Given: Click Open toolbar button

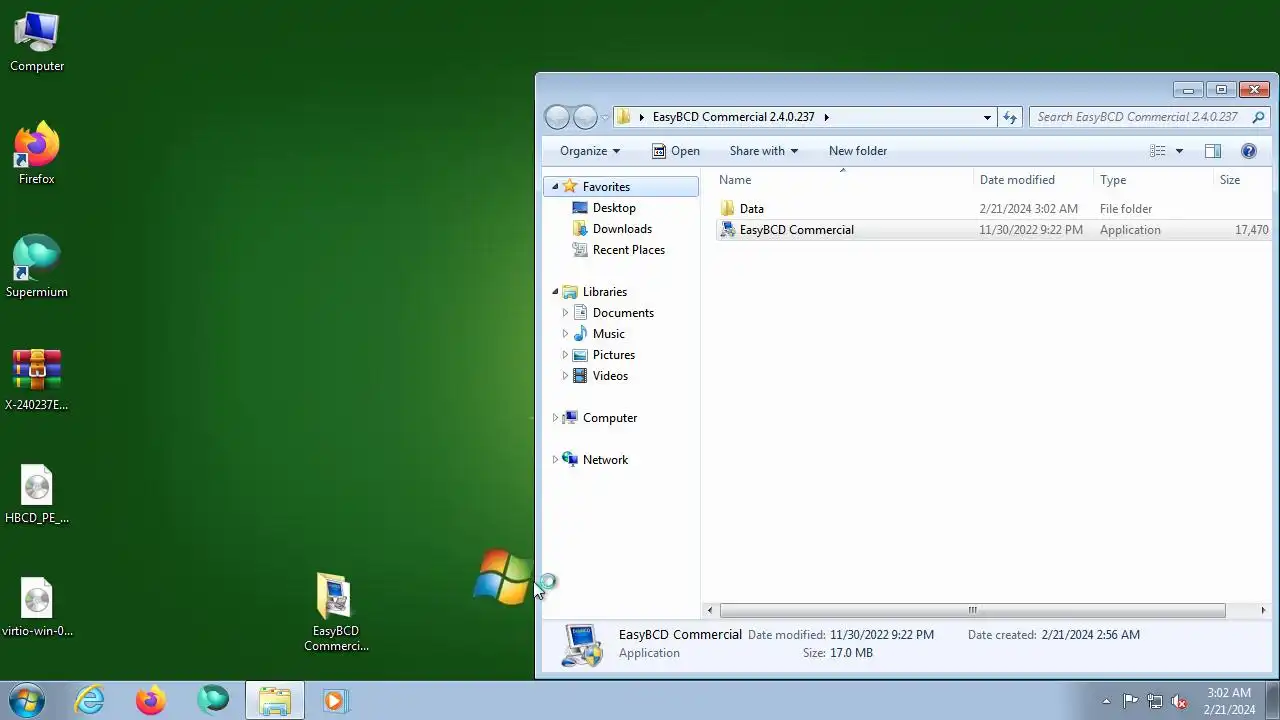Looking at the screenshot, I should (676, 151).
